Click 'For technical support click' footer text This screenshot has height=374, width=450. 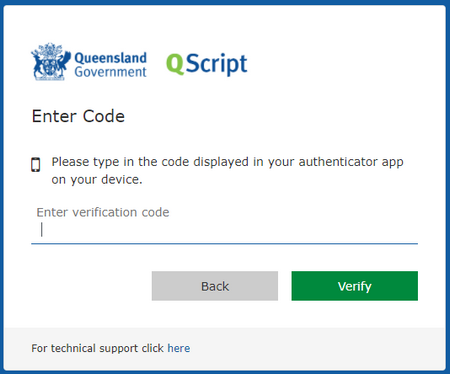97,348
